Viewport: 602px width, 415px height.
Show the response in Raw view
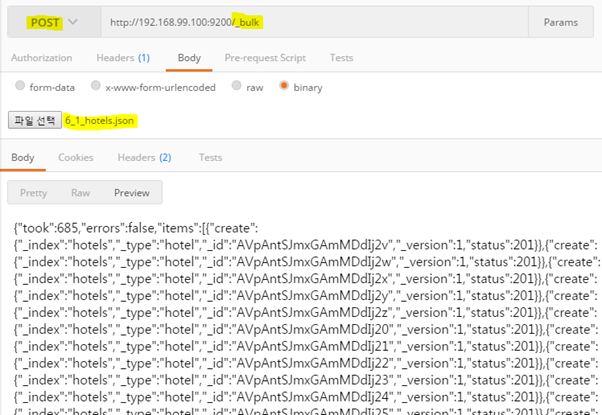point(80,192)
